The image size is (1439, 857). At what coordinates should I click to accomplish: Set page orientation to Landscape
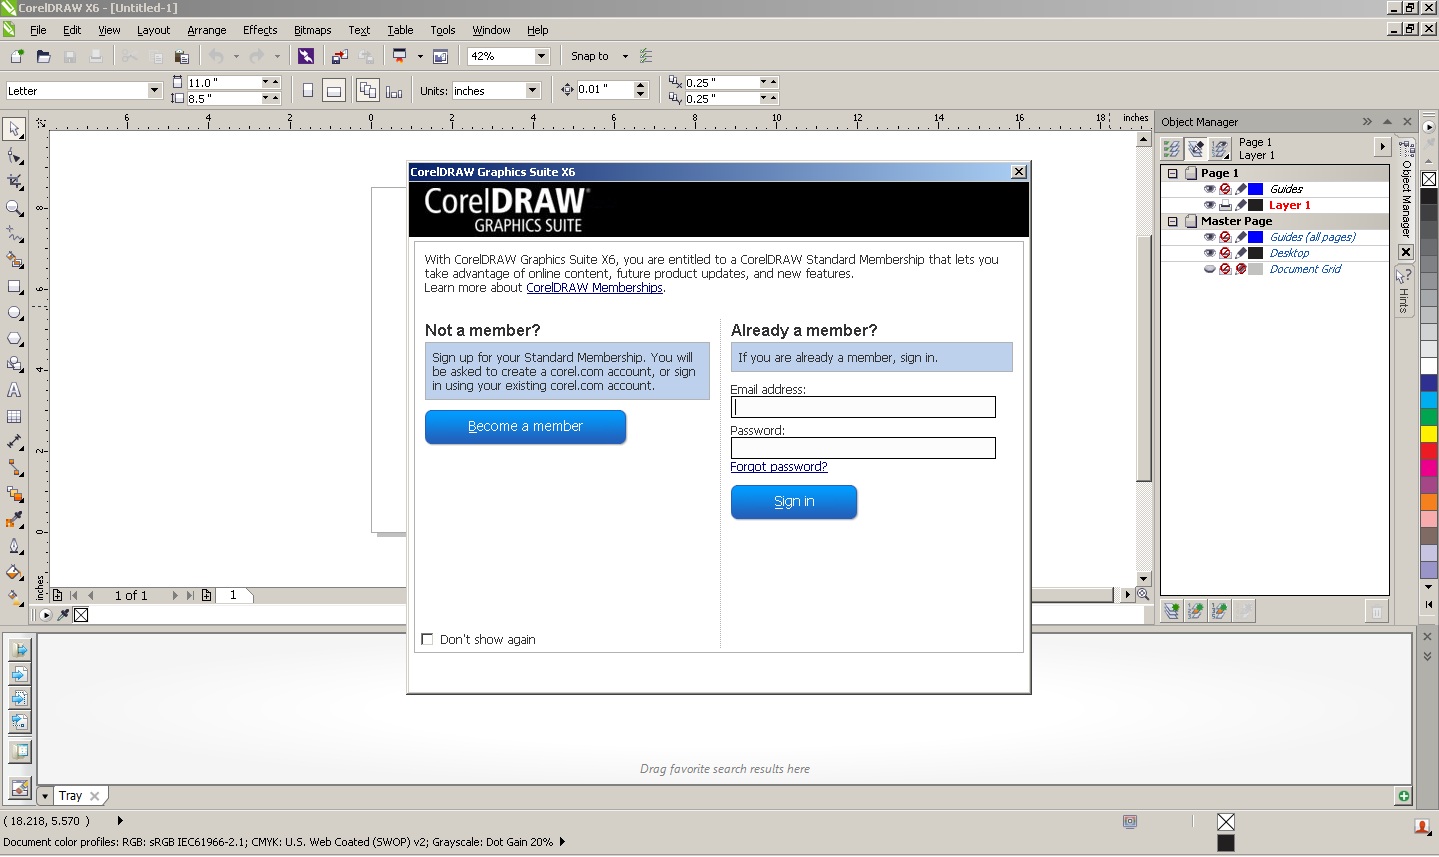334,90
